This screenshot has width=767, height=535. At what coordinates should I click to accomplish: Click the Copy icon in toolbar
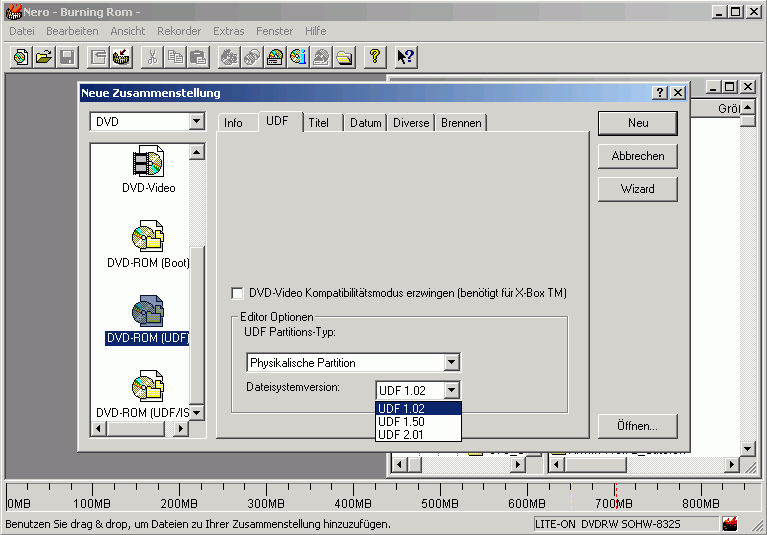(x=175, y=57)
